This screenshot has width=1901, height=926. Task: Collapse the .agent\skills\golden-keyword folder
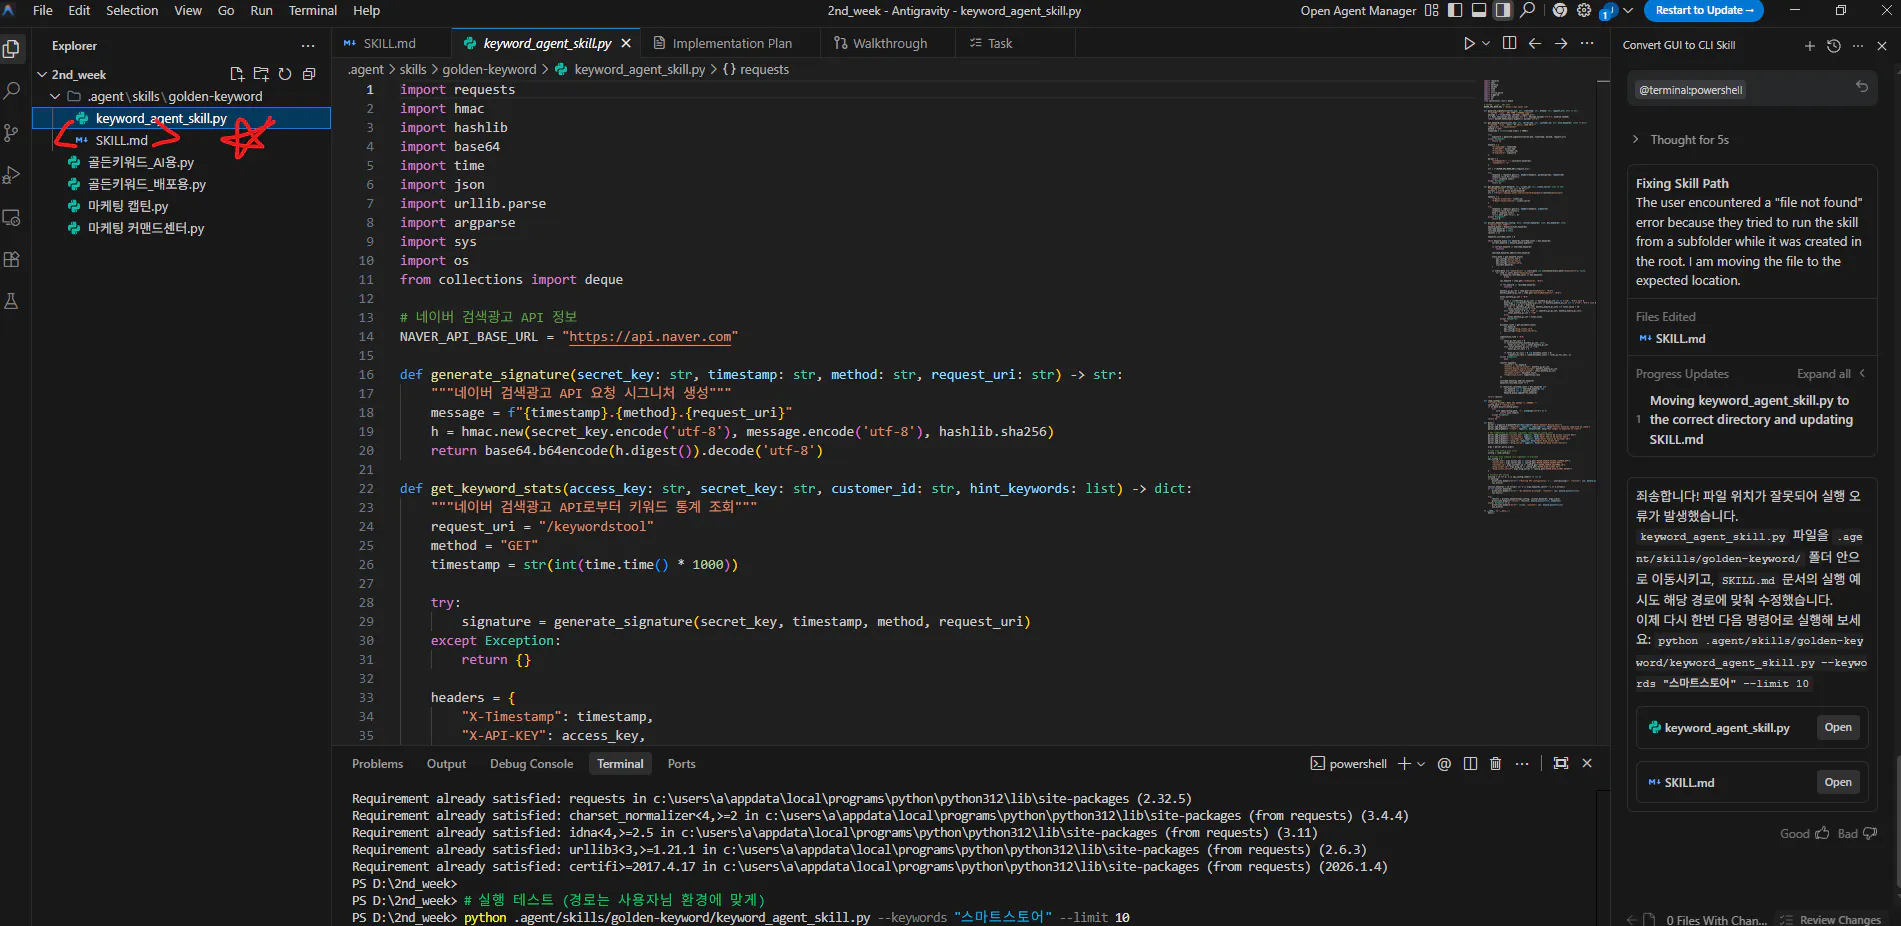pyautogui.click(x=55, y=97)
